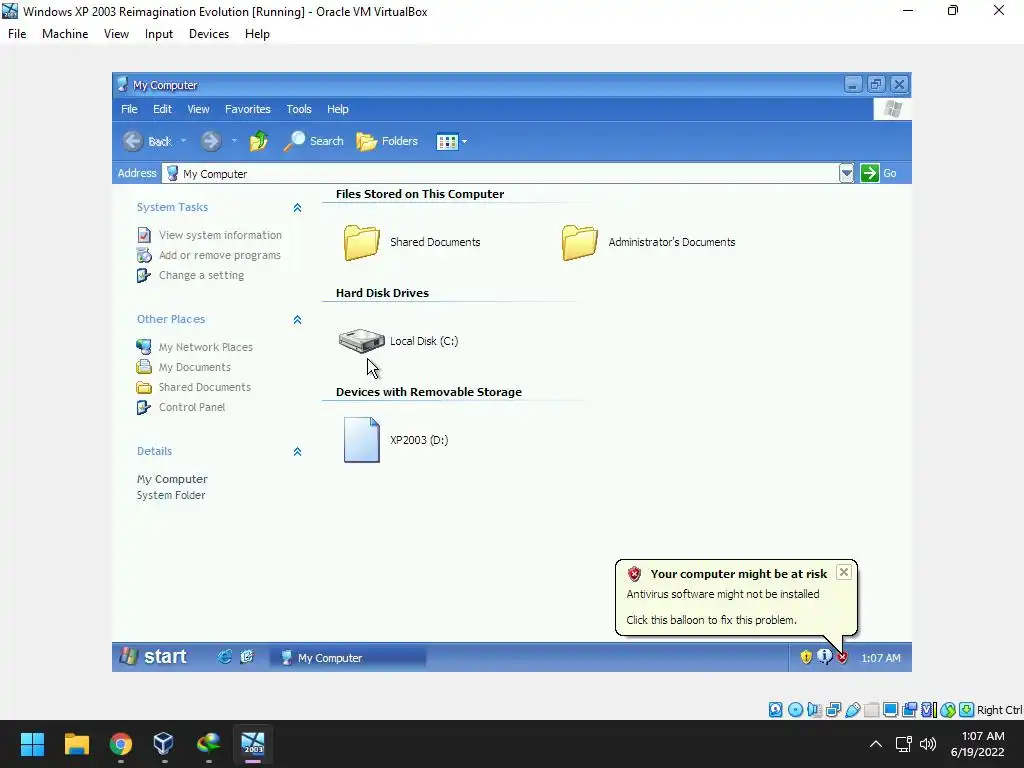Collapse the Other Places section
This screenshot has height=768, width=1024.
click(297, 320)
